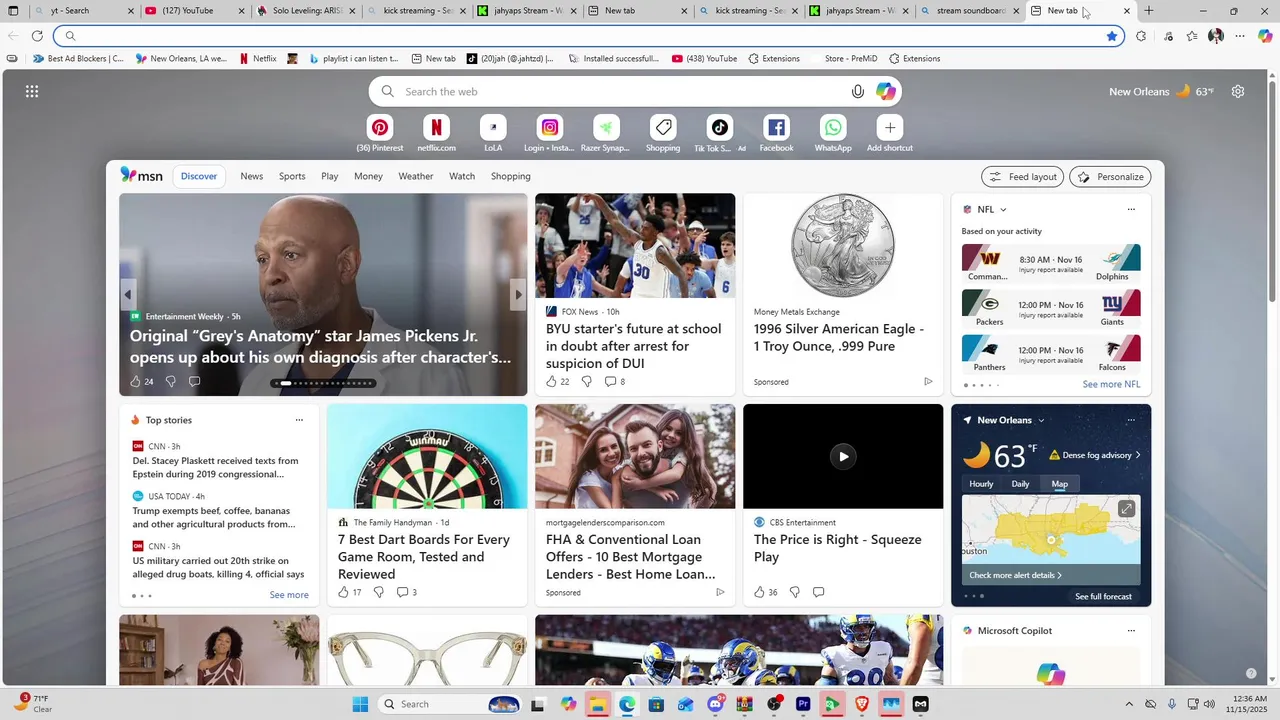Viewport: 1280px width, 720px height.
Task: Expand the weather map to full view
Action: (x=1126, y=510)
